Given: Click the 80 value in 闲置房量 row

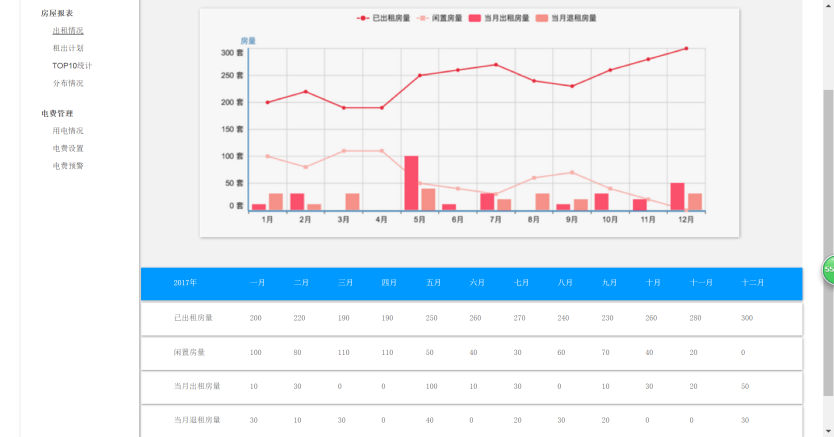Looking at the screenshot, I should pos(297,352).
